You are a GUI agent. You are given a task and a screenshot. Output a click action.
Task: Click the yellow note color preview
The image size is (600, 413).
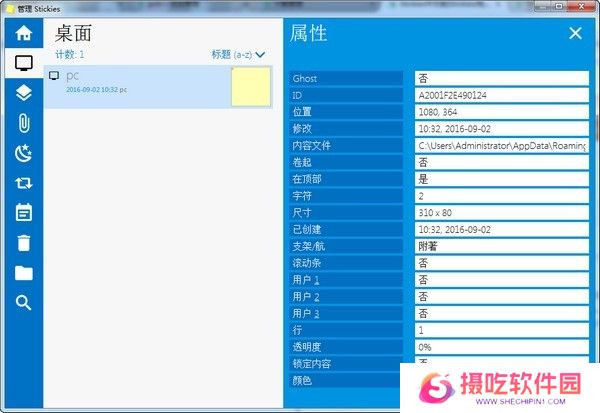pyautogui.click(x=250, y=87)
